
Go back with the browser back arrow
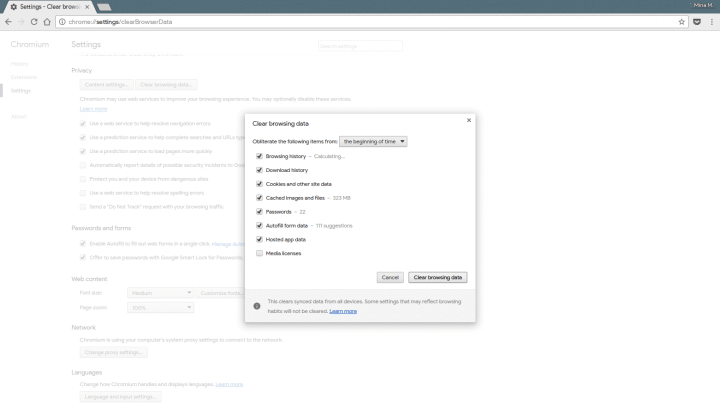pyautogui.click(x=8, y=22)
